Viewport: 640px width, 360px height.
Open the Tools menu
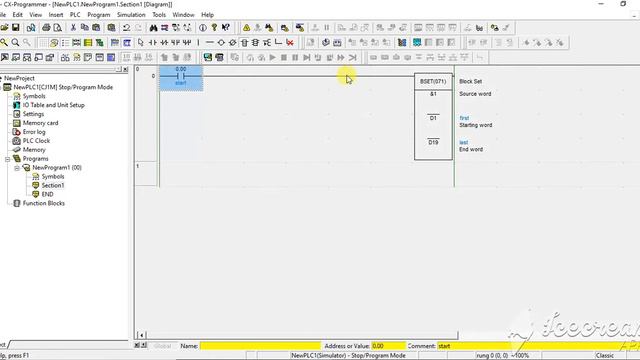(159, 15)
